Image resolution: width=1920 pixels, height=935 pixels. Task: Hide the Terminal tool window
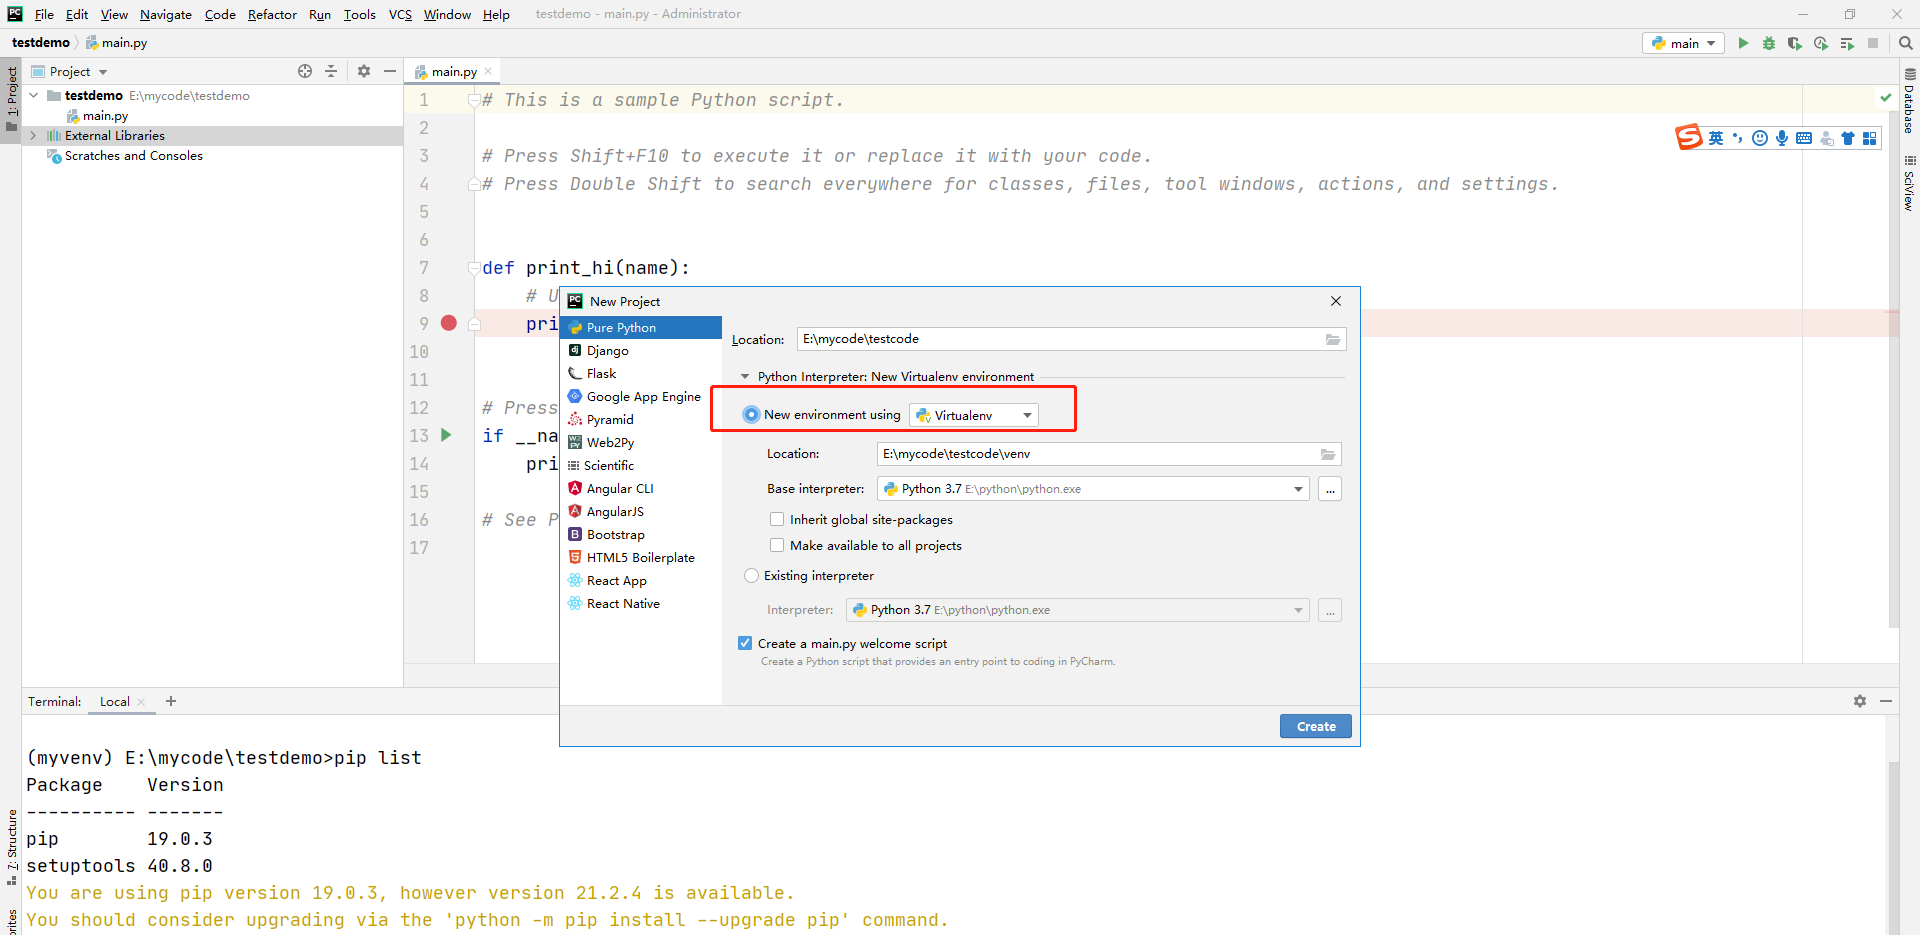pyautogui.click(x=1886, y=701)
